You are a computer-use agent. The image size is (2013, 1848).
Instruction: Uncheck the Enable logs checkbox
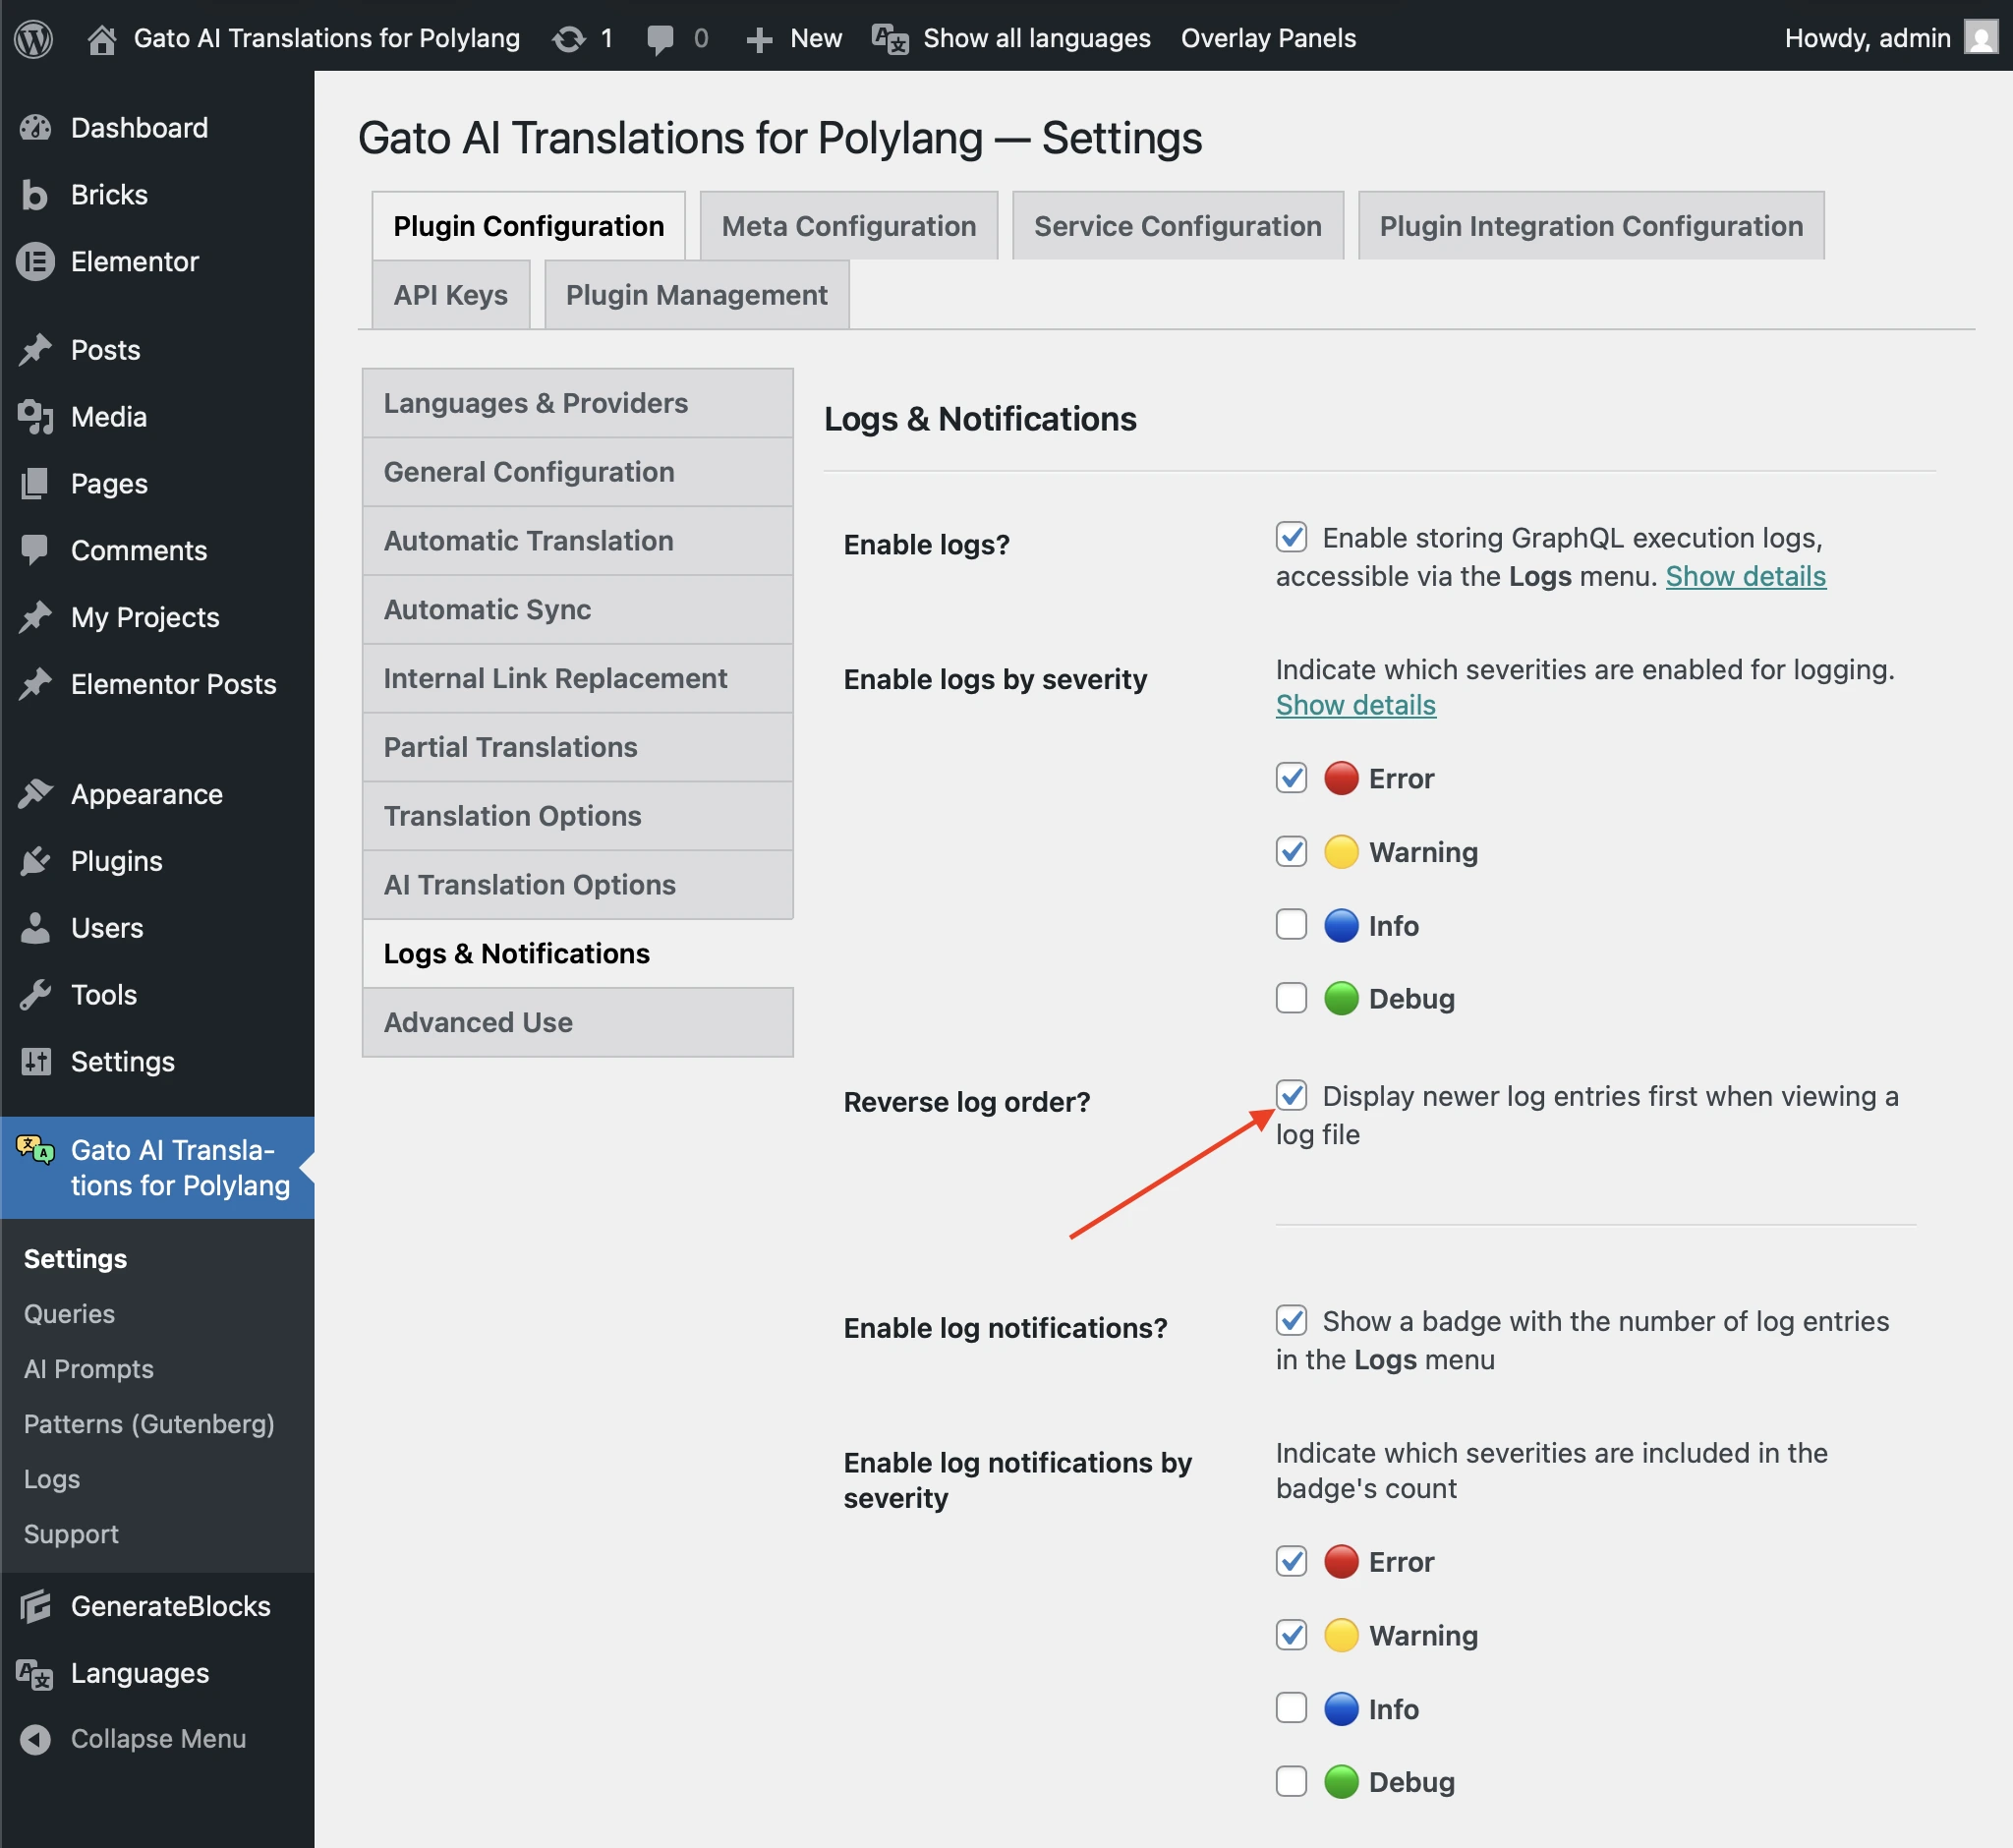coord(1291,537)
